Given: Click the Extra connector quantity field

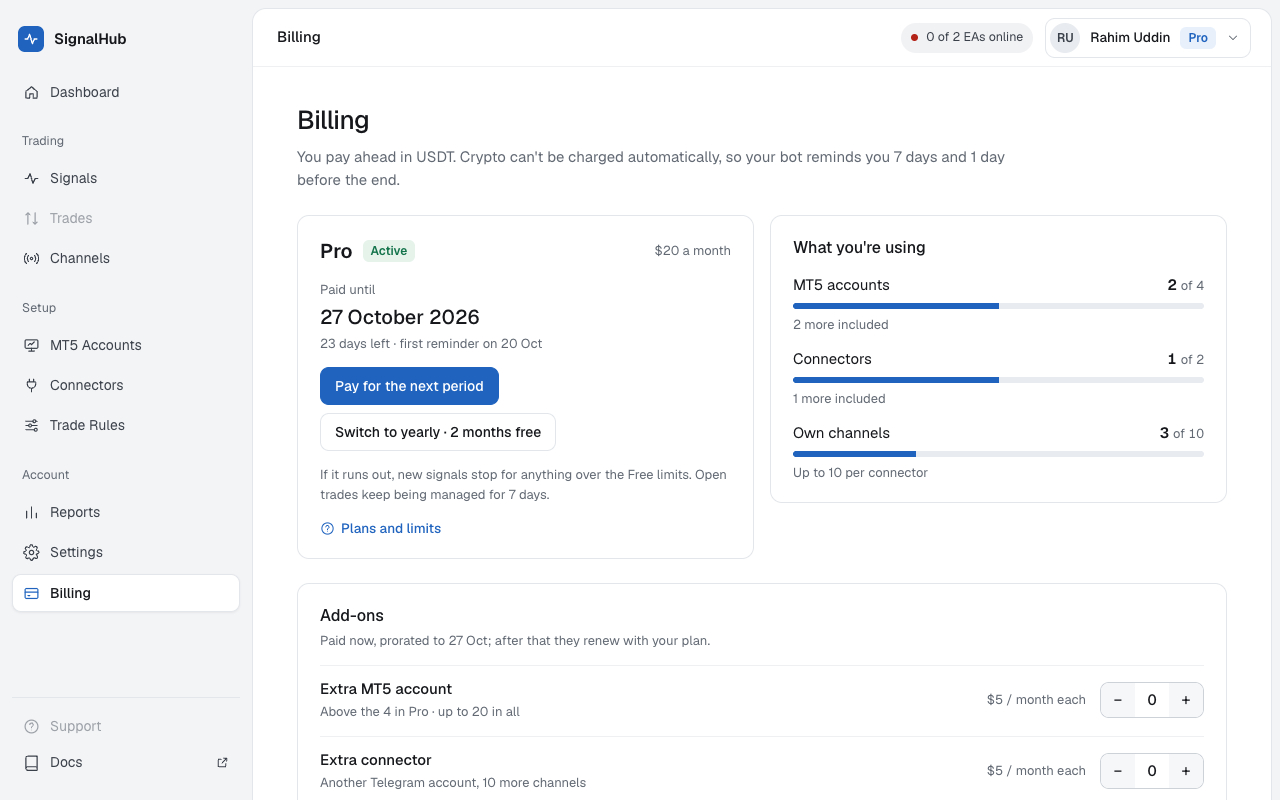Looking at the screenshot, I should point(1152,771).
